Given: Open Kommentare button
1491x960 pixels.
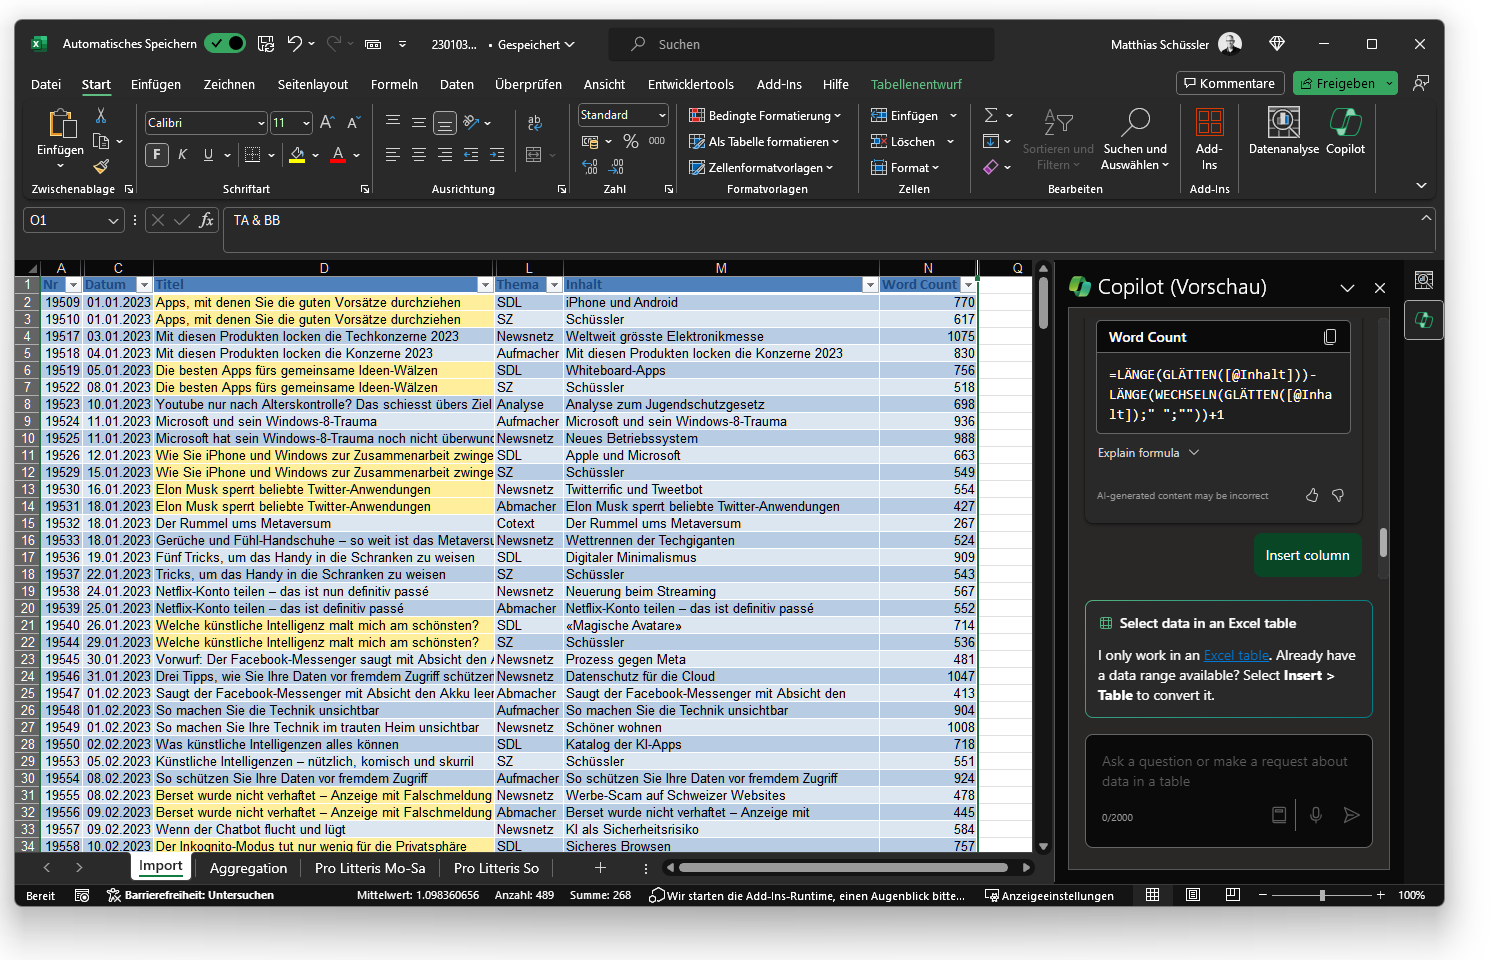Looking at the screenshot, I should pos(1229,83).
